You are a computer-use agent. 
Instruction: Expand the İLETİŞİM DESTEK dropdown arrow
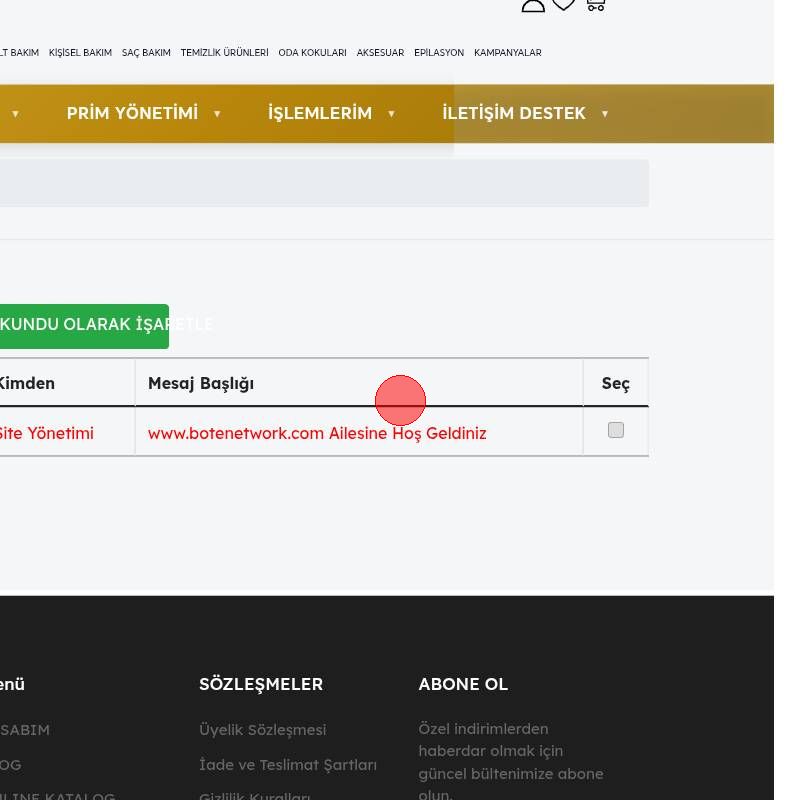coord(605,114)
